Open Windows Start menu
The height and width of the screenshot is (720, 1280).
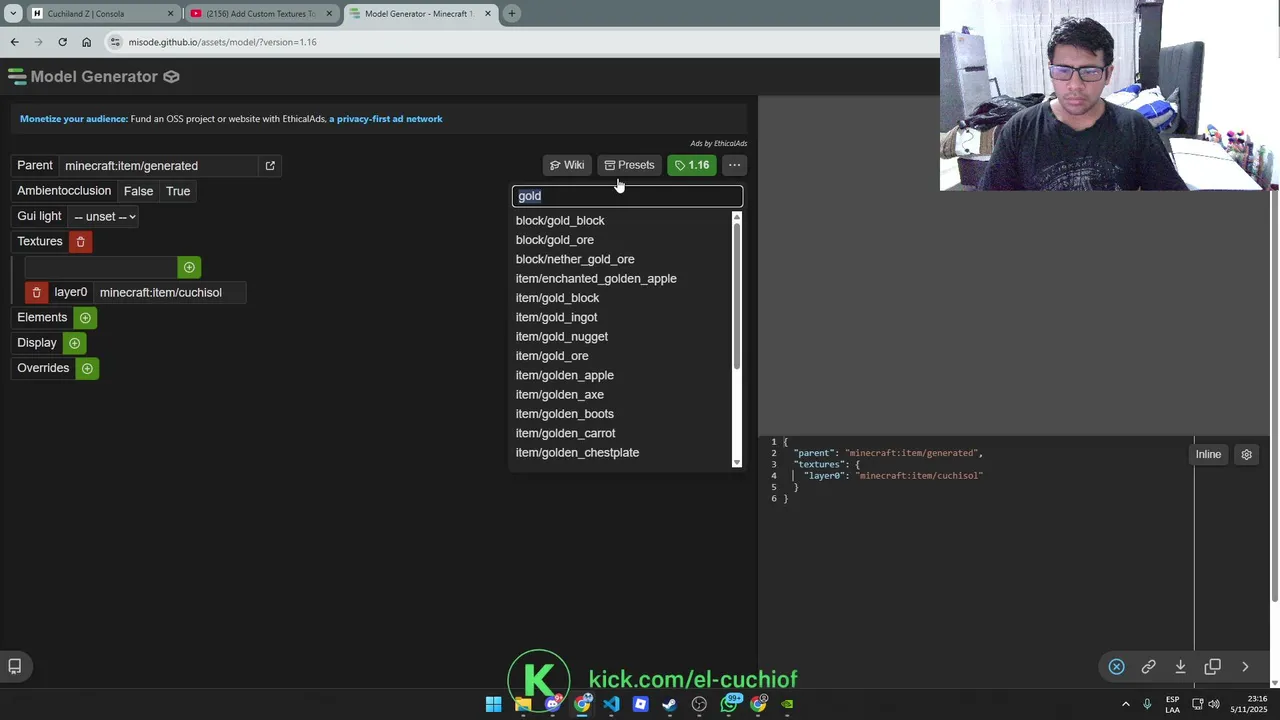pos(494,704)
